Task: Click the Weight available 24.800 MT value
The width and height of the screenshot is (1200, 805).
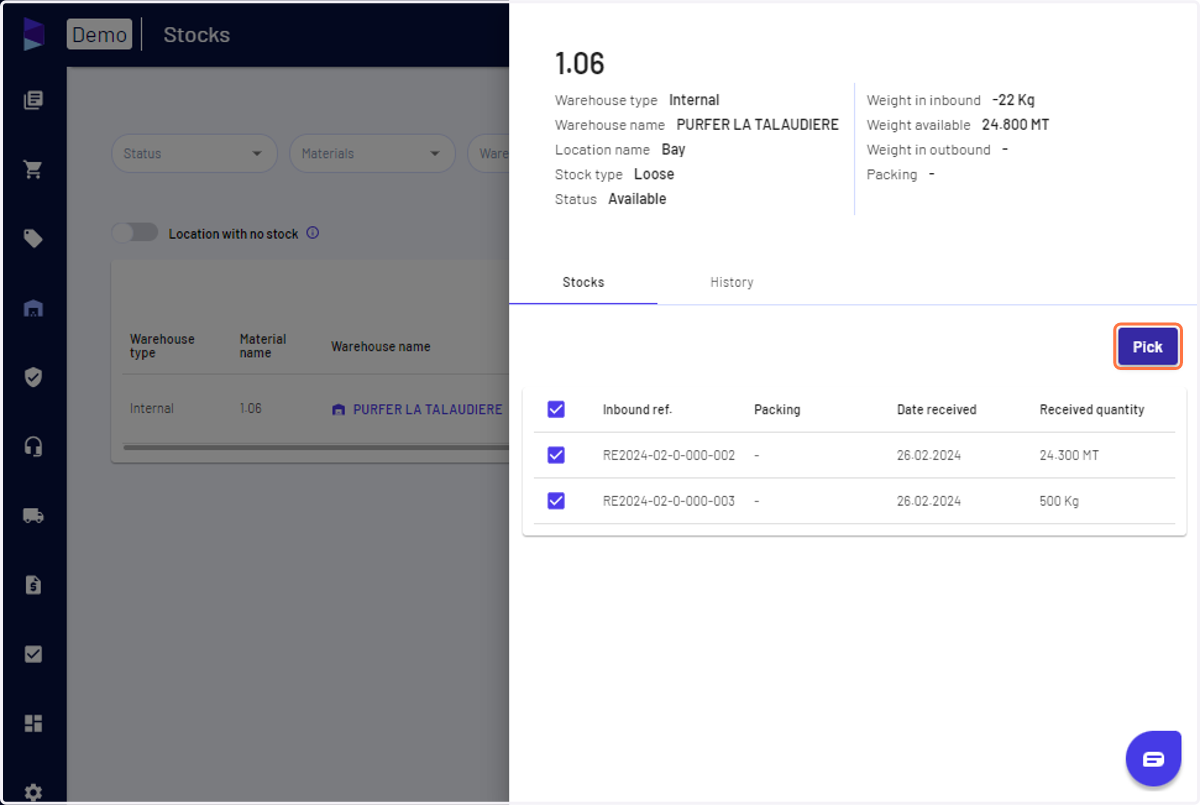Action: (1015, 125)
